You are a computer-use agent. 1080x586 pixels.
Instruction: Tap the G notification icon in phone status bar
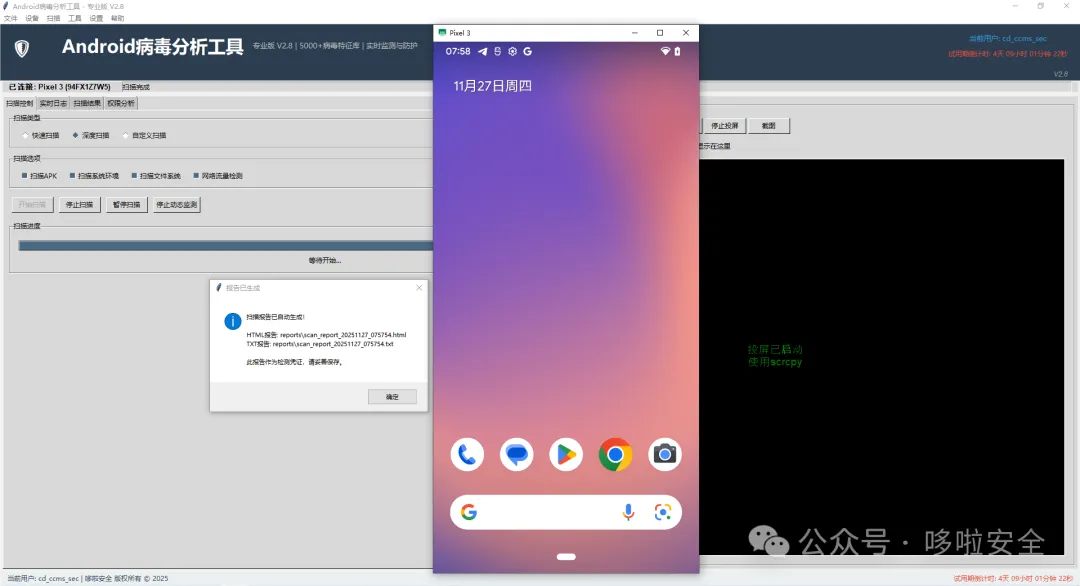528,52
